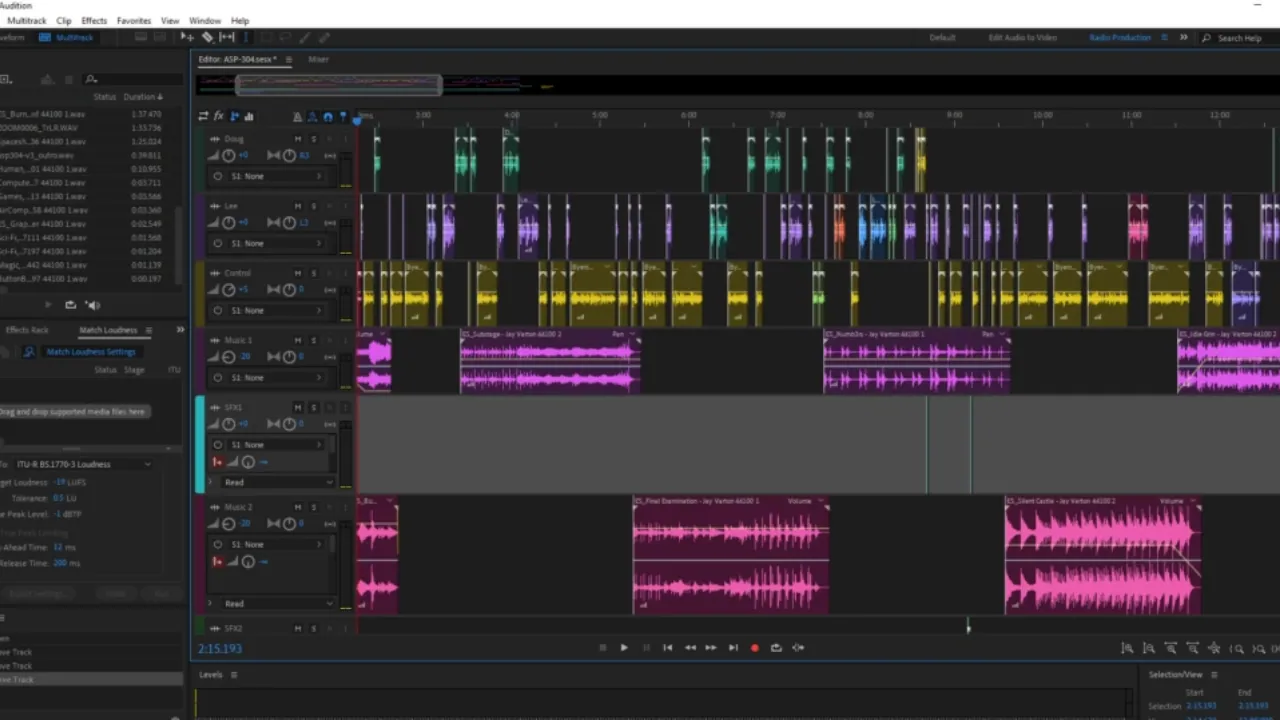Open Lee track S1 send dropdown
This screenshot has width=1280, height=720.
tap(277, 243)
